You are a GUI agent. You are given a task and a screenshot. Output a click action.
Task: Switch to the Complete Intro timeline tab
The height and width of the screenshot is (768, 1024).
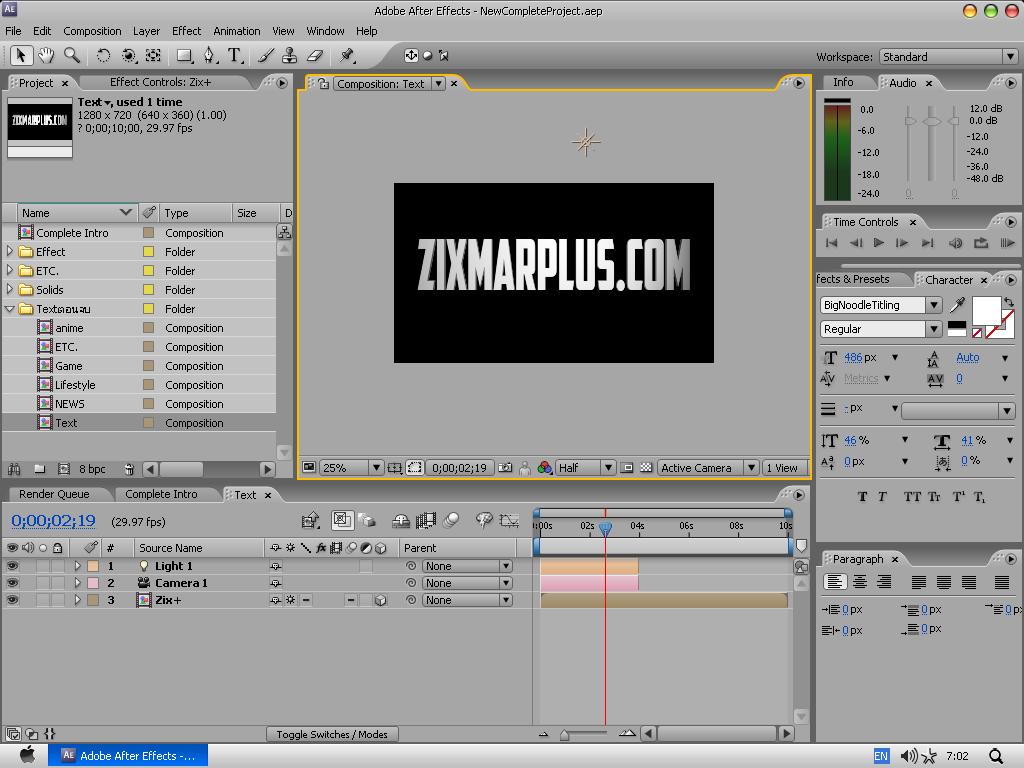point(161,494)
